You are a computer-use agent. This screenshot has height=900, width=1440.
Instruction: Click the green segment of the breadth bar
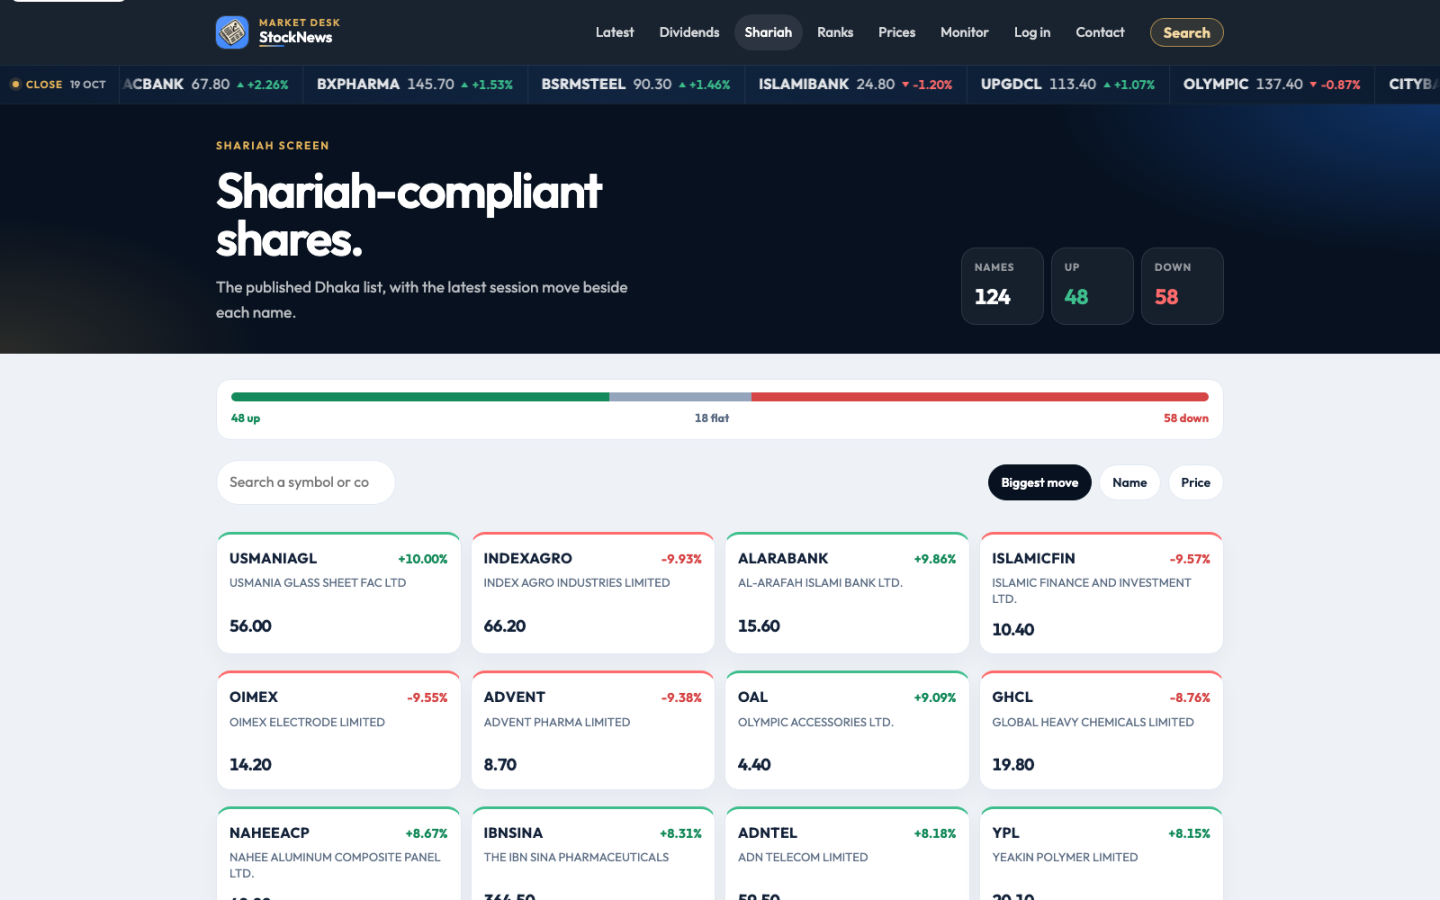pyautogui.click(x=420, y=397)
